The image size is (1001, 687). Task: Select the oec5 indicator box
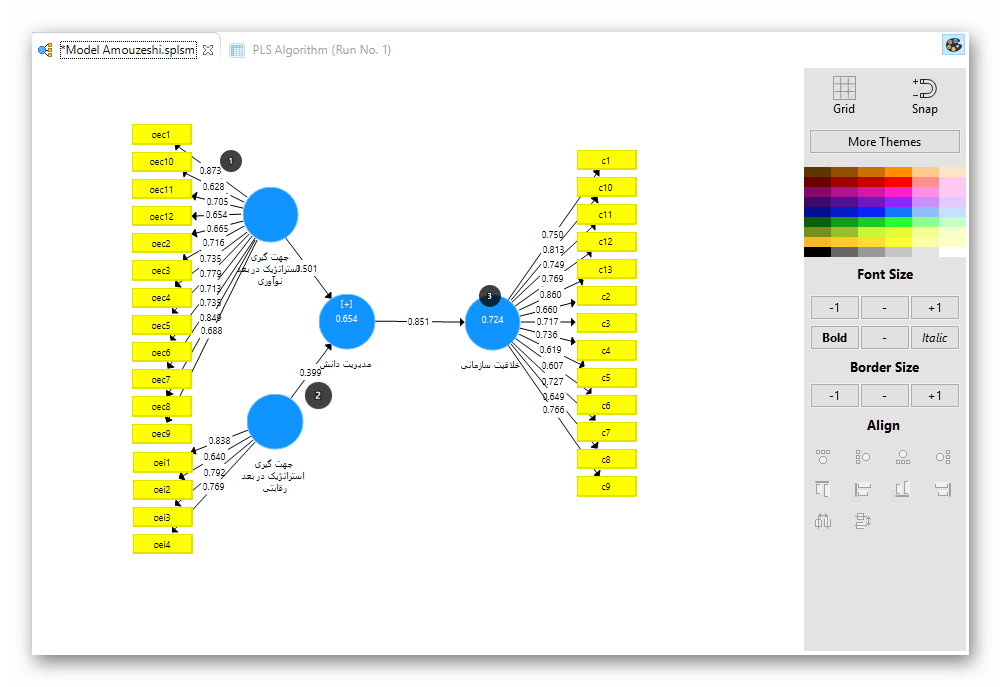(162, 326)
